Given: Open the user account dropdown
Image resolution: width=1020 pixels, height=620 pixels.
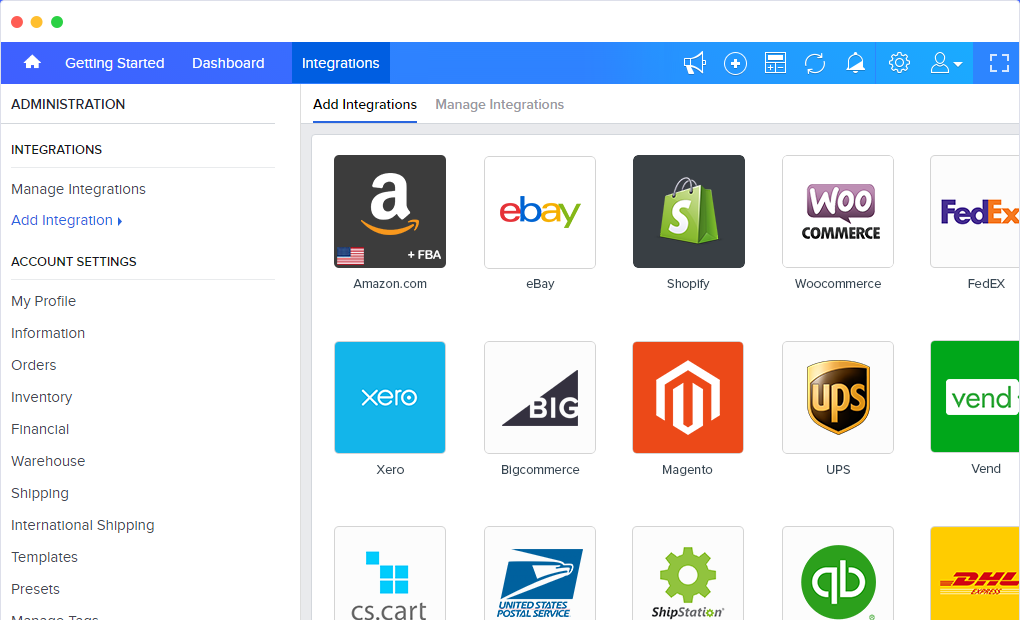Looking at the screenshot, I should [x=946, y=63].
